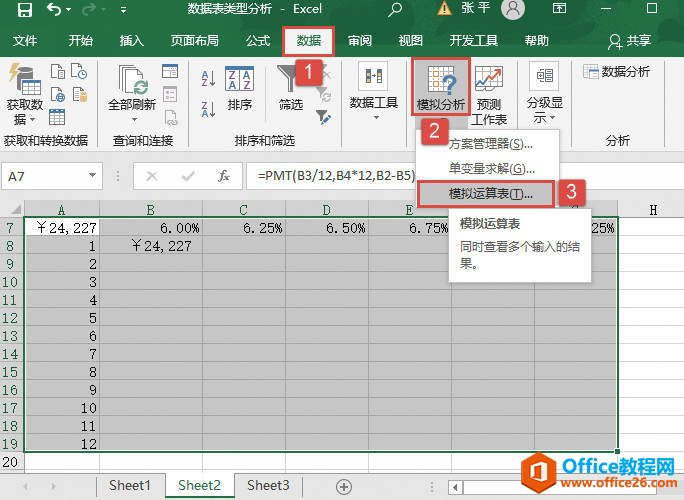The height and width of the screenshot is (500, 684).
Task: Click the Reapply filter icon
Action: pos(323,94)
